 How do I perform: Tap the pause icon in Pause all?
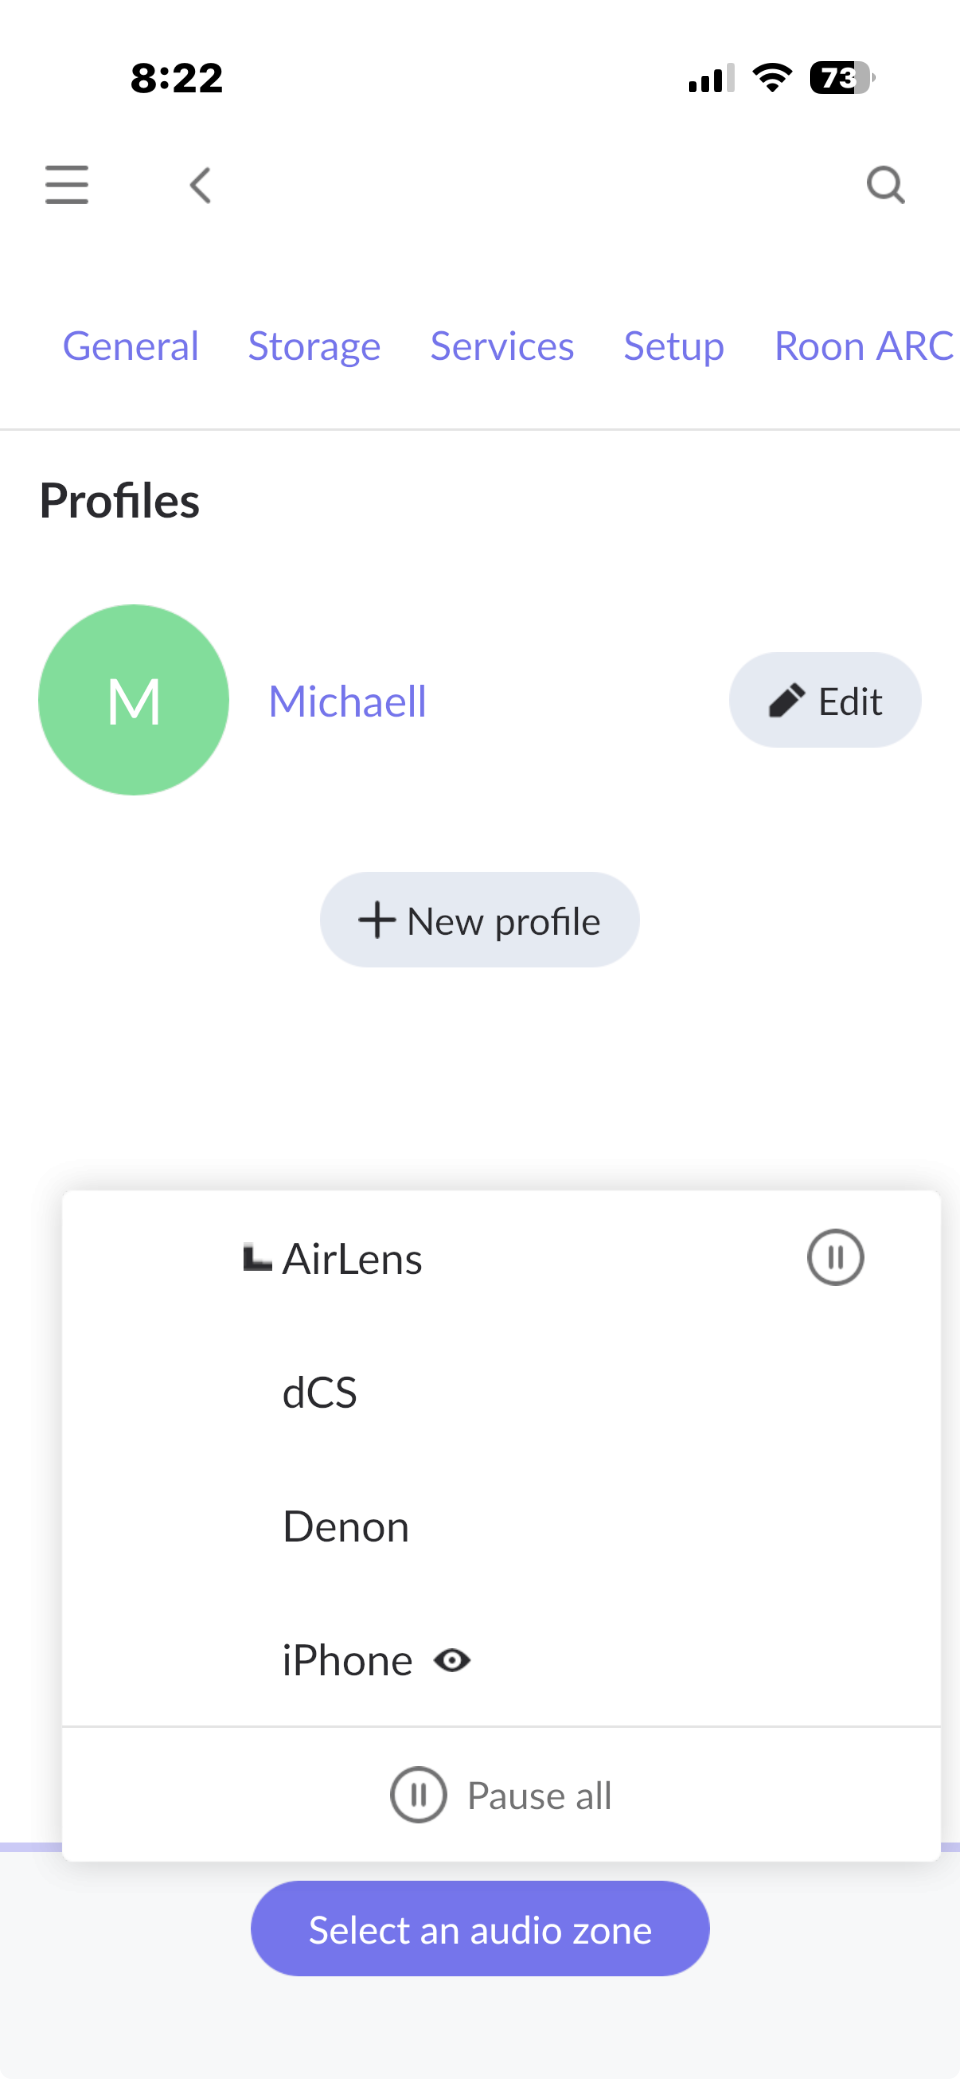click(418, 1795)
